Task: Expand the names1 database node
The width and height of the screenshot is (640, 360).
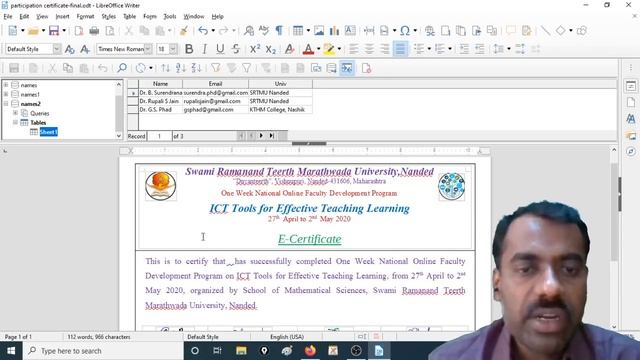Action: pyautogui.click(x=6, y=94)
